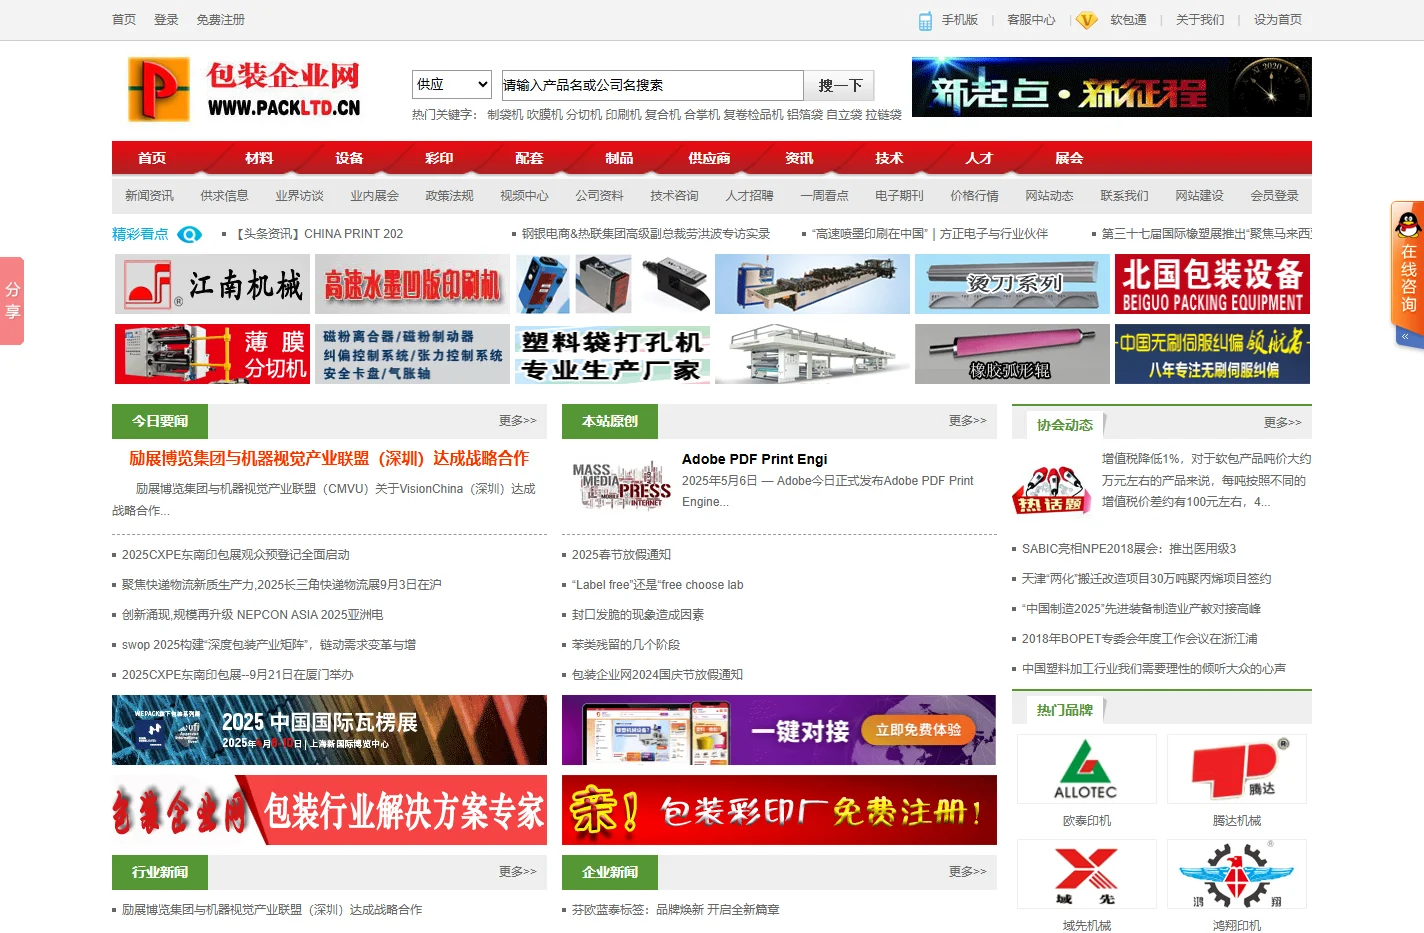This screenshot has width=1424, height=933.
Task: Click the mobile version phone icon
Action: (925, 20)
